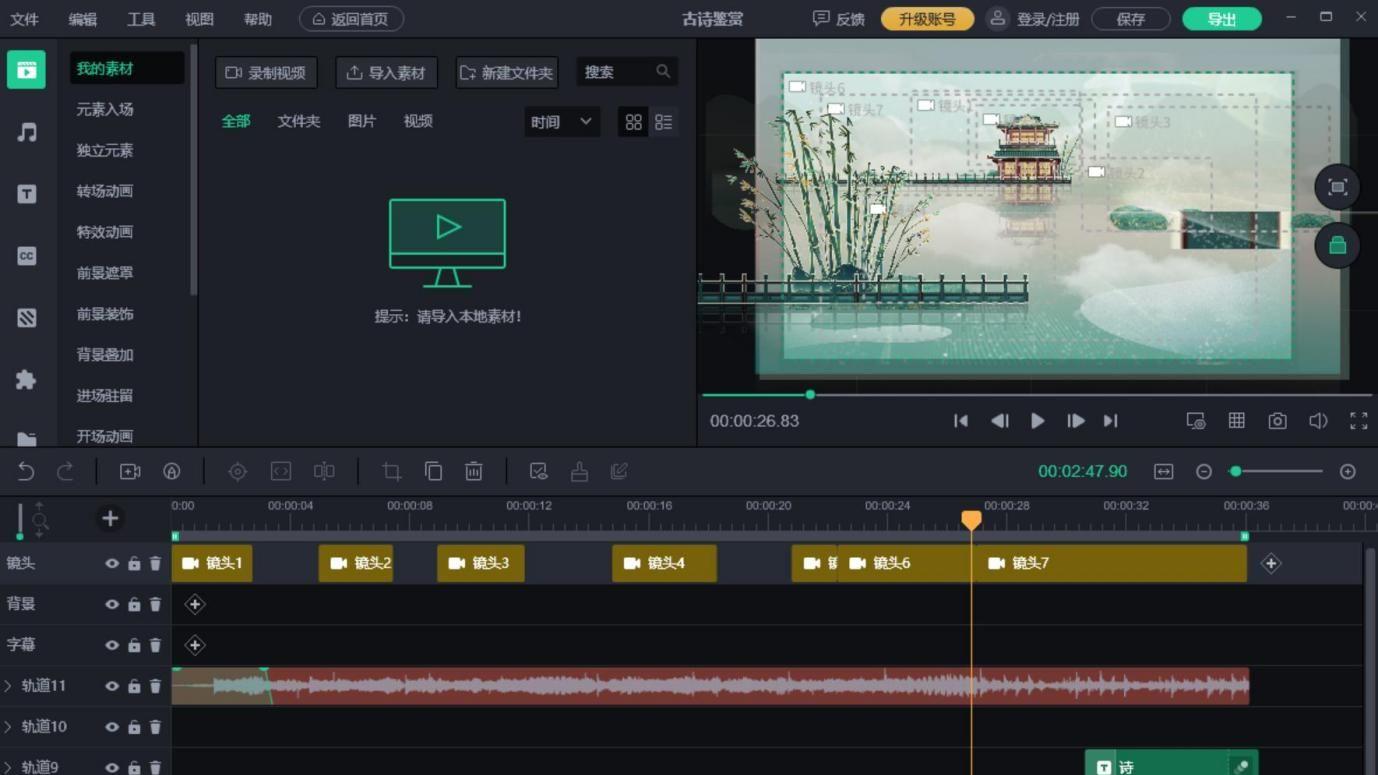Undo the last action

(25, 471)
